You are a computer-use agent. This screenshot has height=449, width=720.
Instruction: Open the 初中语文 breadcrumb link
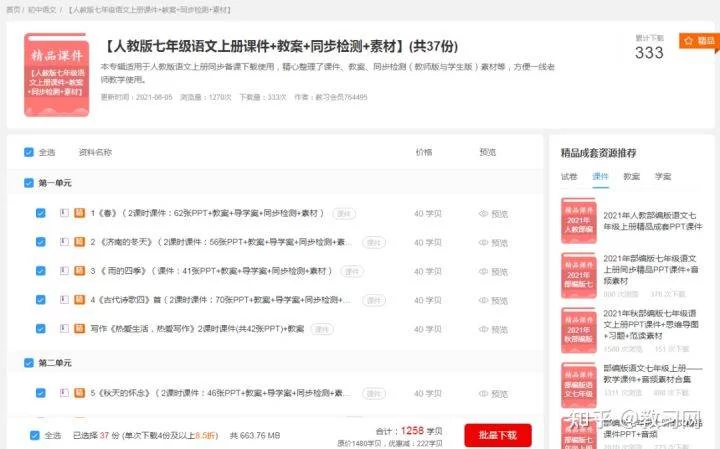[41, 8]
